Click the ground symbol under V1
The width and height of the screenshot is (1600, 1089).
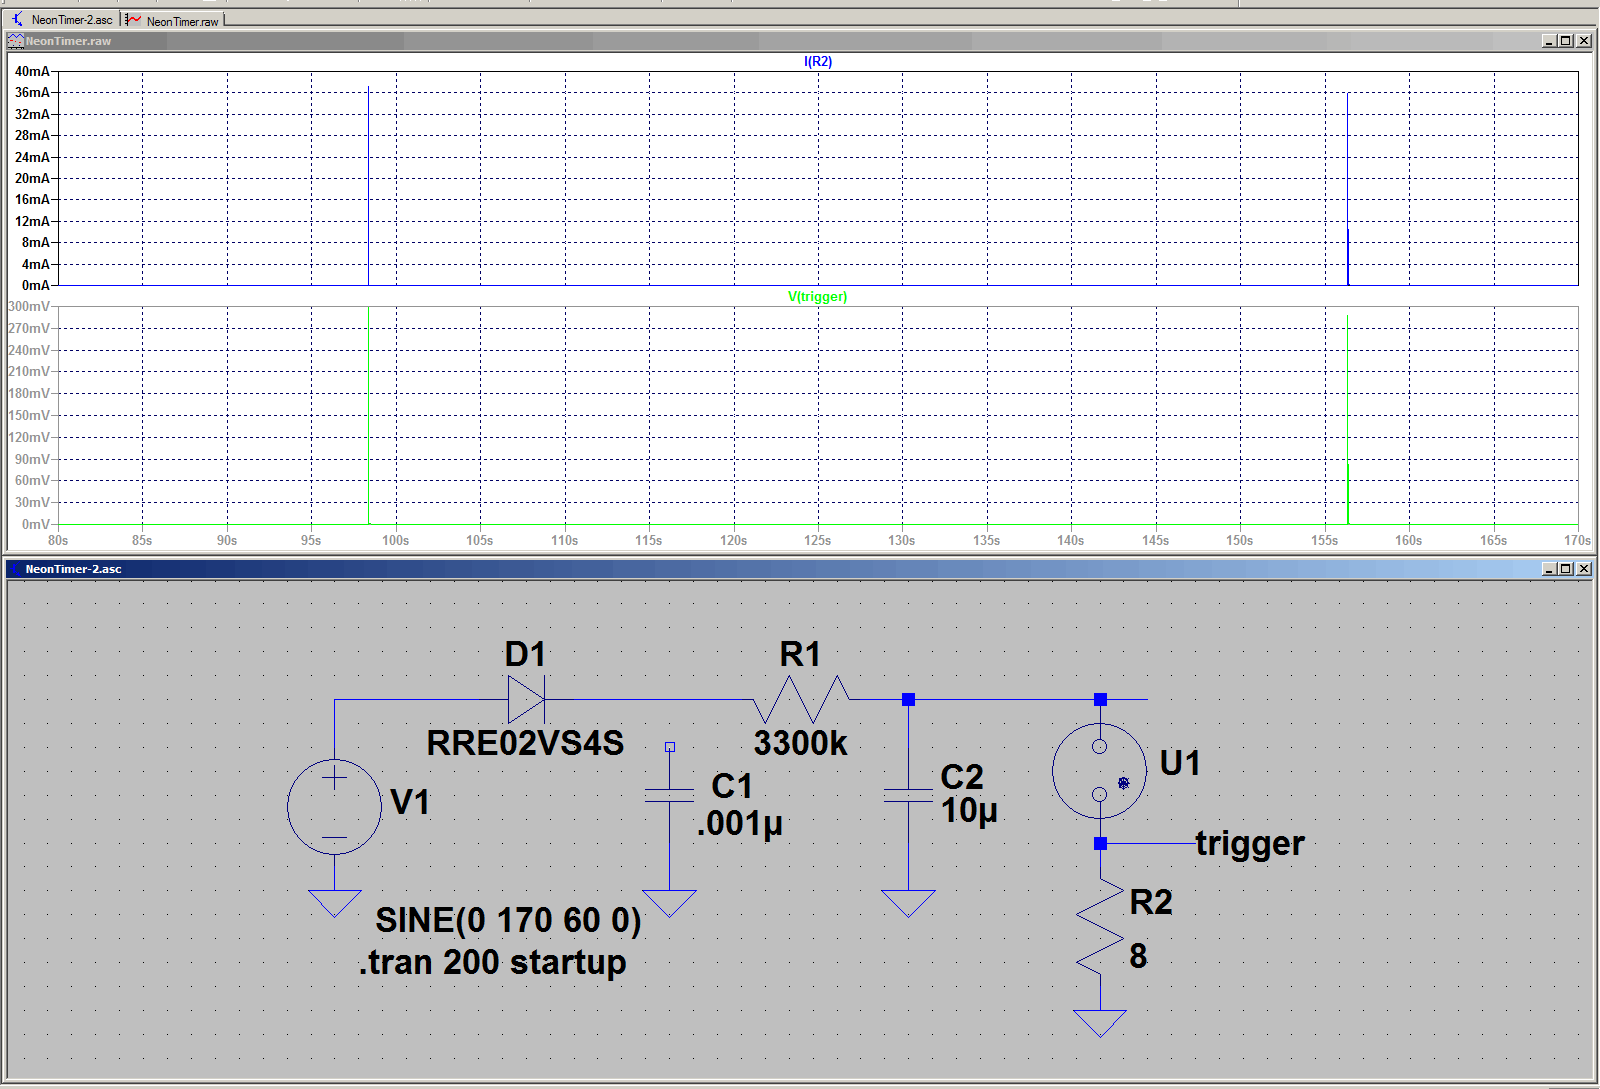tap(334, 903)
